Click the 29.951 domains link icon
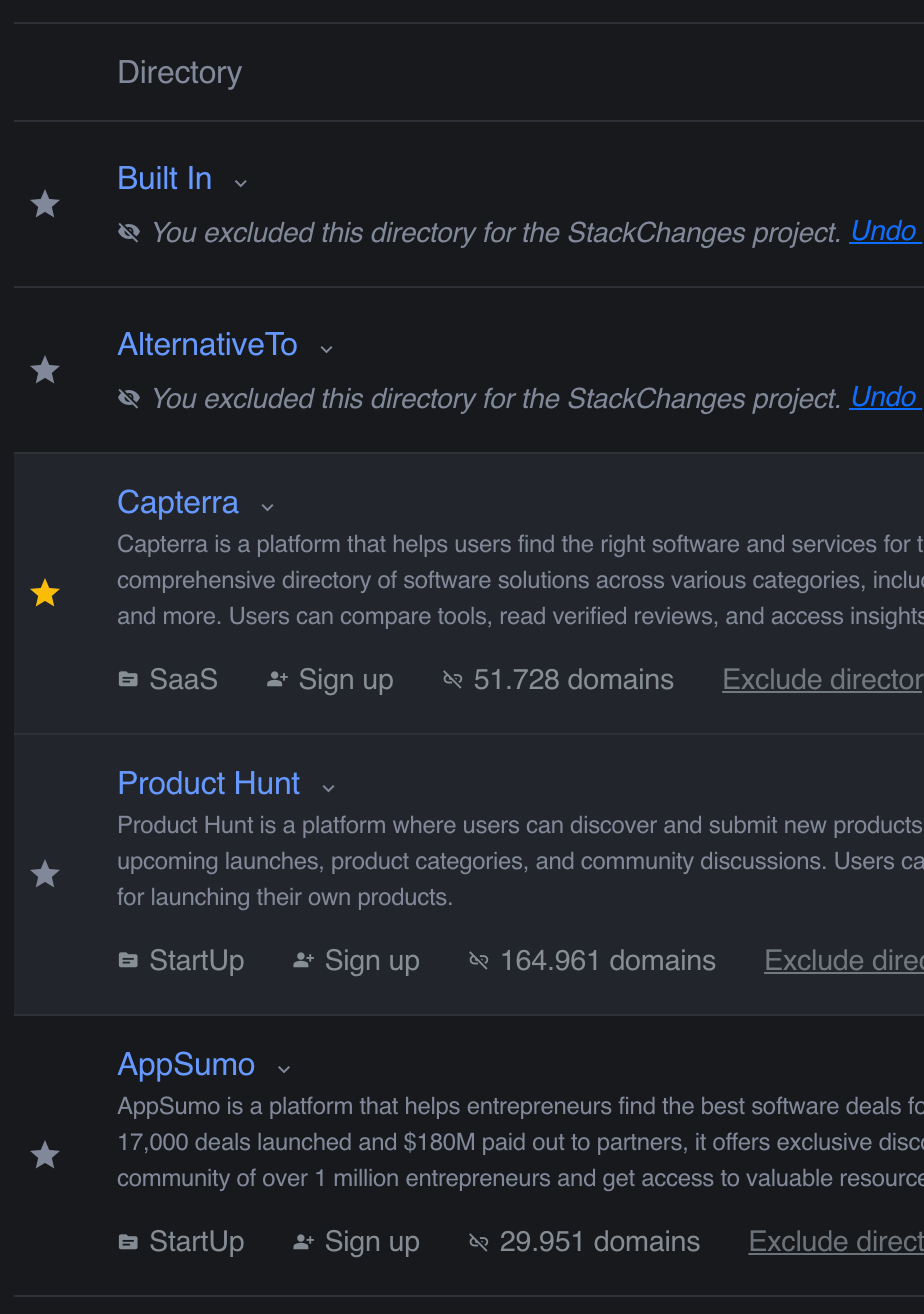Viewport: 924px width, 1314px height. pos(479,1242)
